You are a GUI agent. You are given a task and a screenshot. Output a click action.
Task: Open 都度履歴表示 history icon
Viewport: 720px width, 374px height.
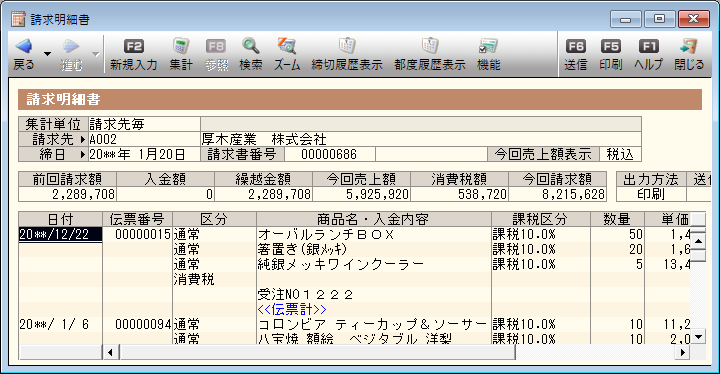(x=430, y=46)
